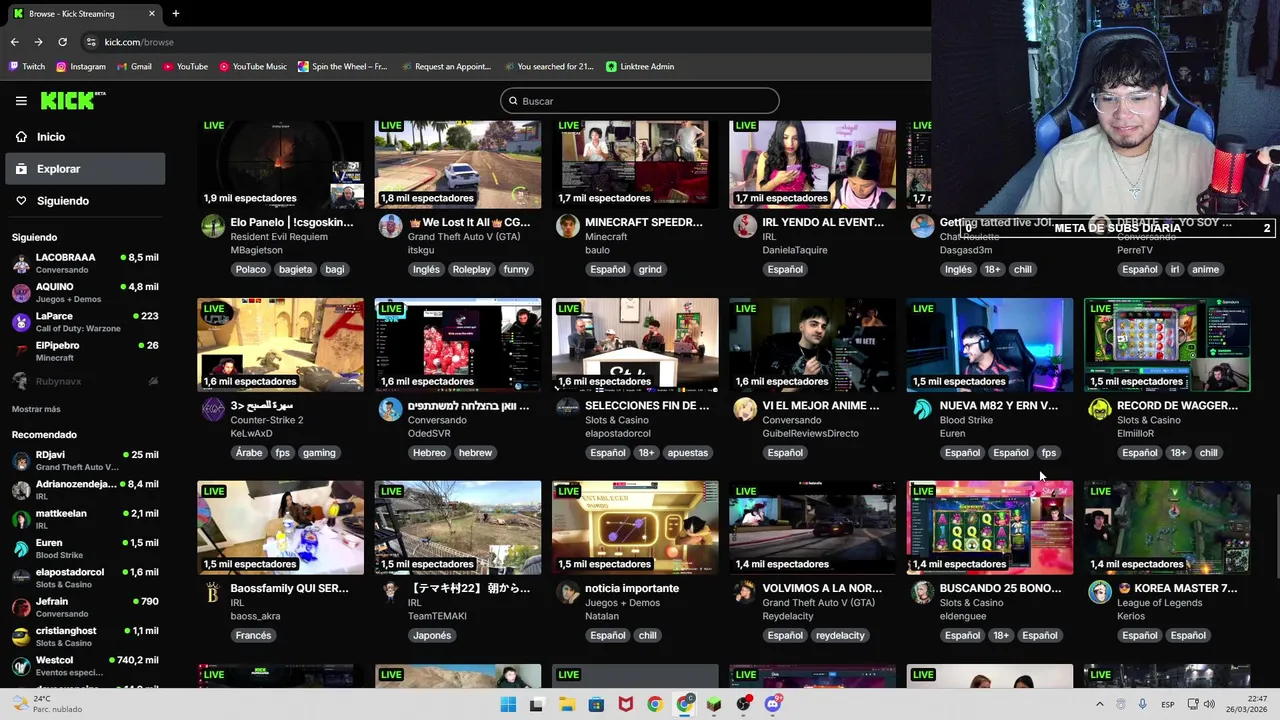Open the SELECCIONES FIN DE stream thumbnail
1280x720 pixels.
click(635, 345)
